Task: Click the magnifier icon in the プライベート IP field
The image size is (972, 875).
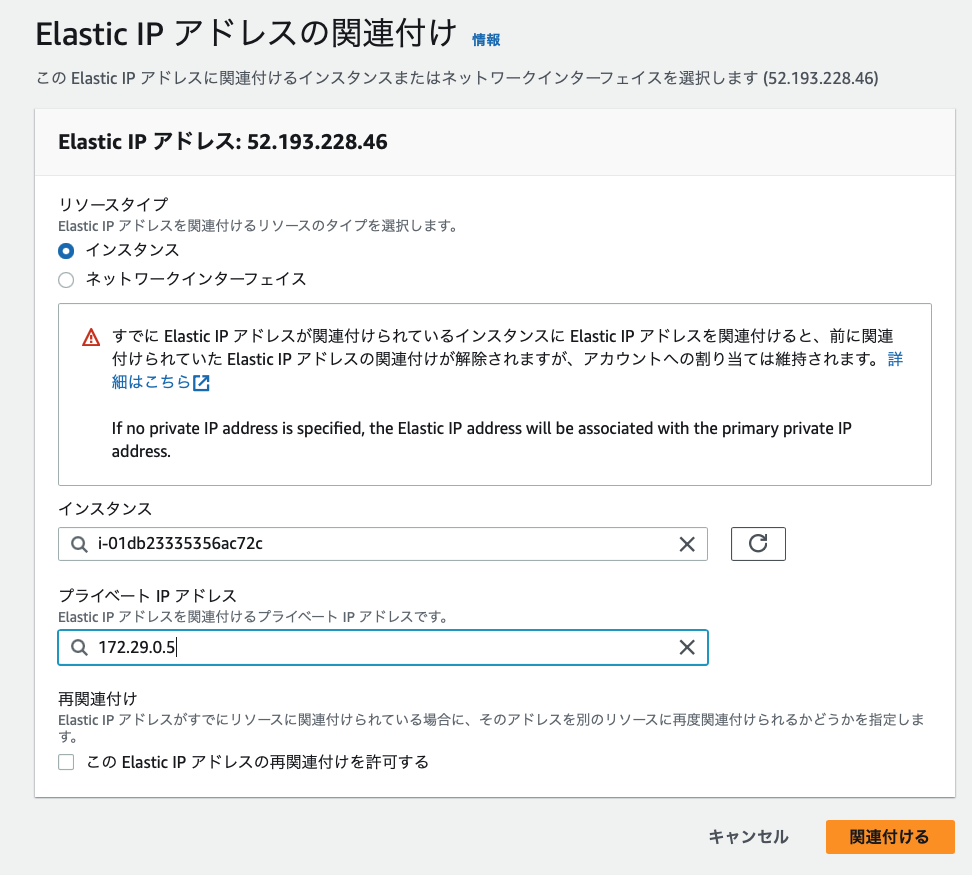Action: click(79, 648)
